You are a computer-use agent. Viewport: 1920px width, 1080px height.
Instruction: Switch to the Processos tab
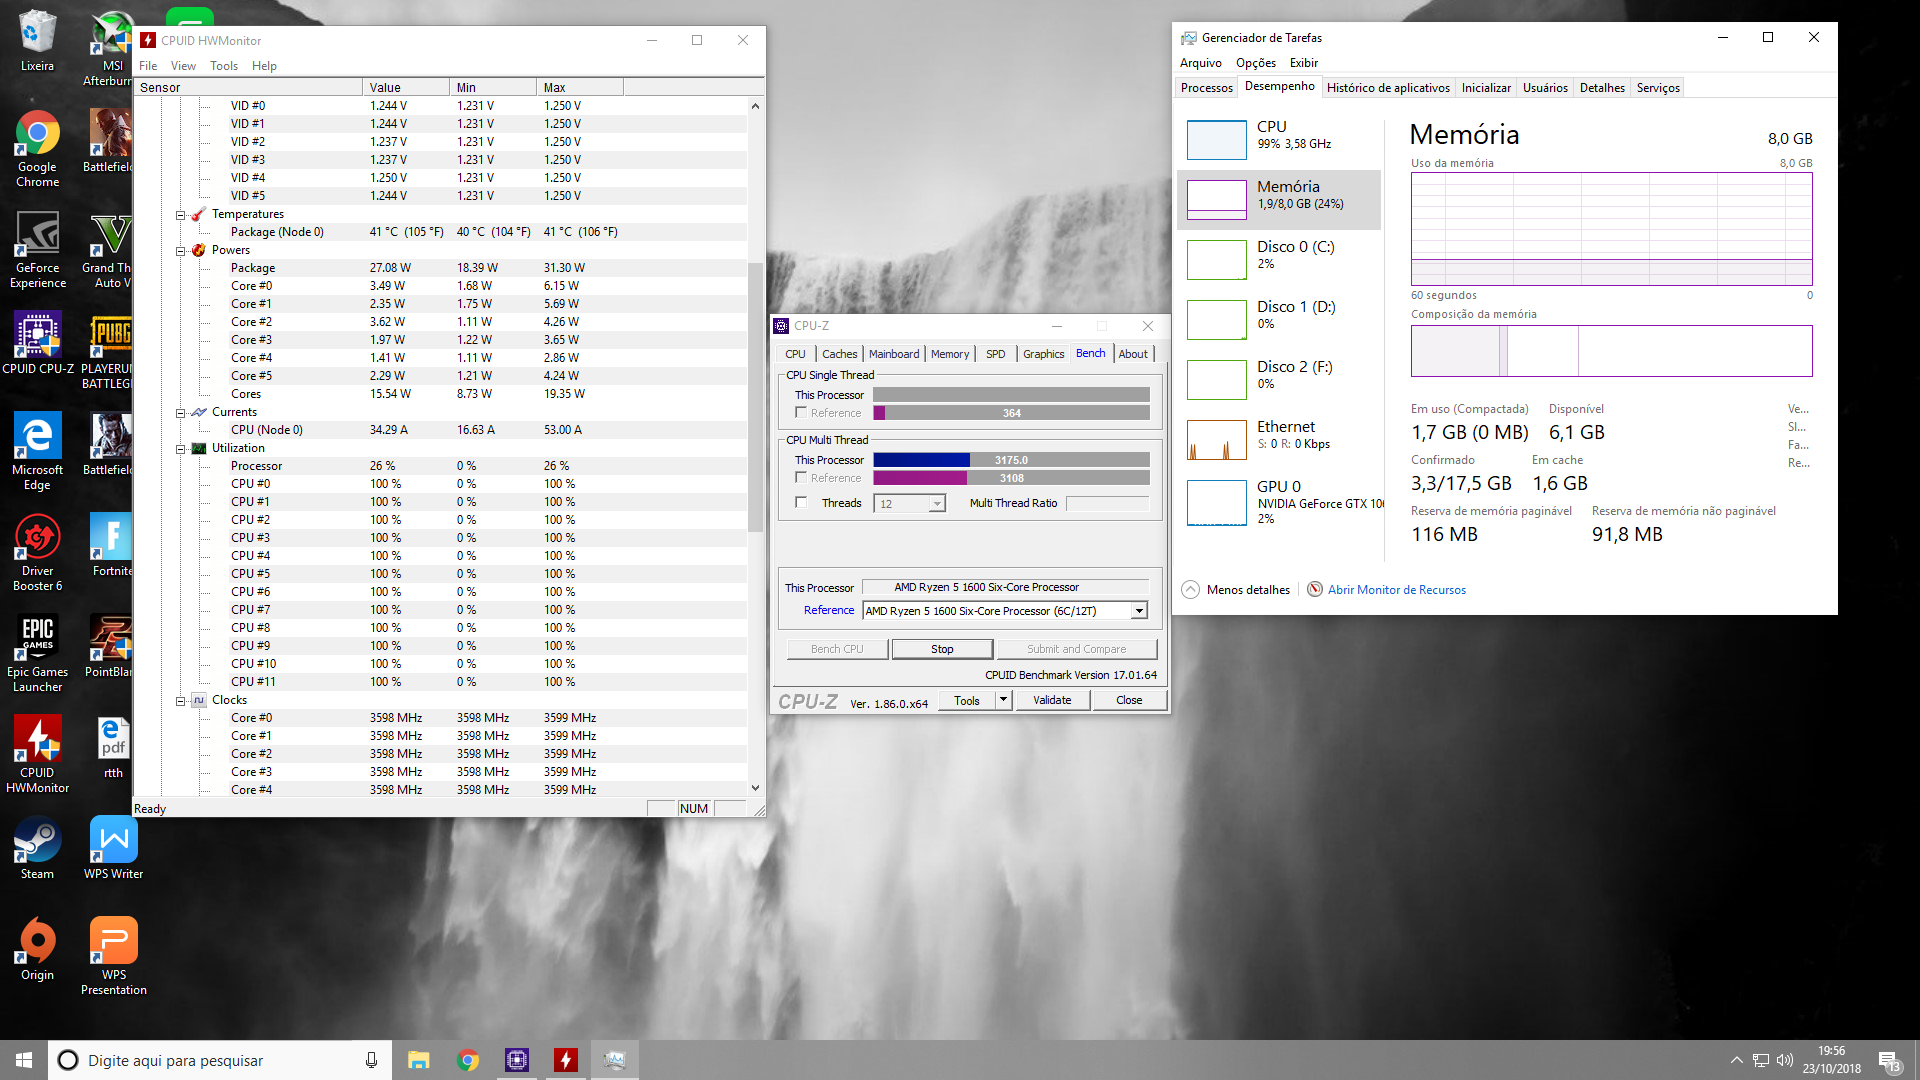(1207, 88)
